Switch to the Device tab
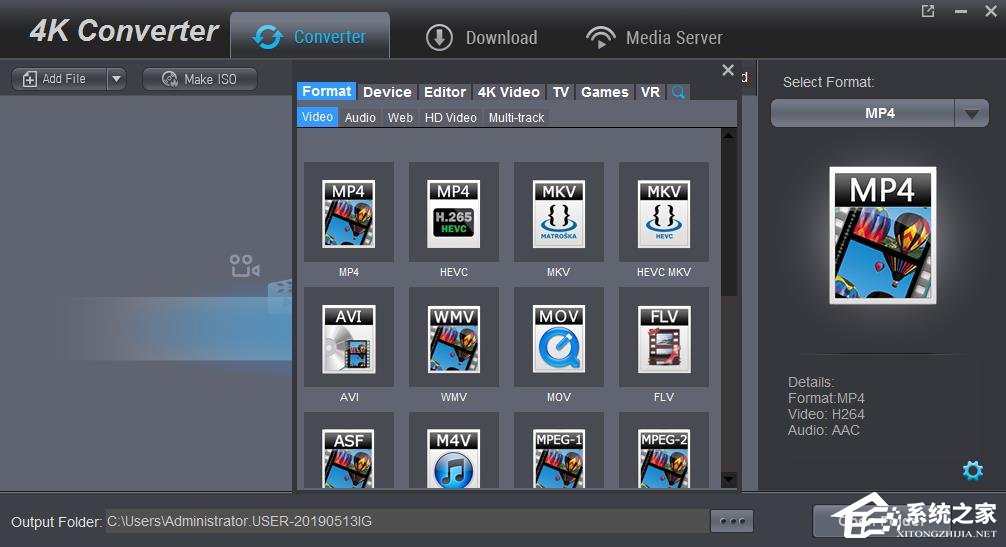 pos(387,92)
